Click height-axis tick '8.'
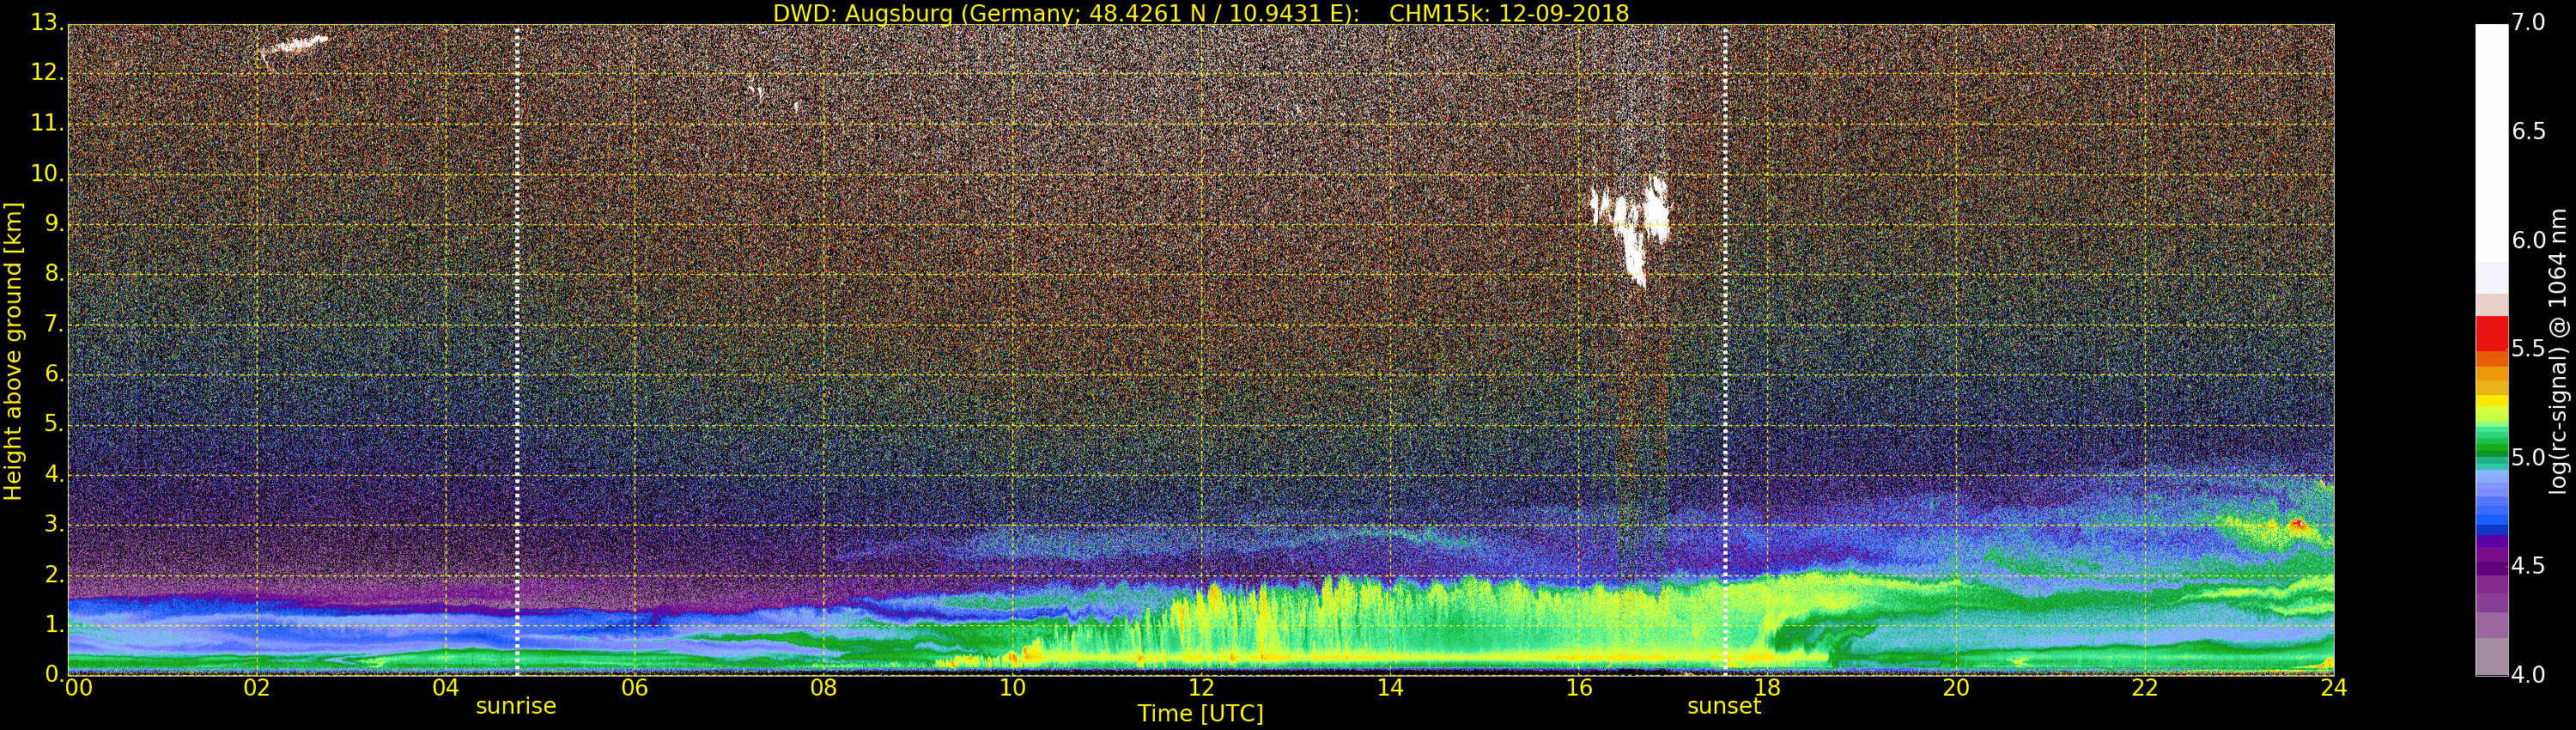 coord(54,274)
